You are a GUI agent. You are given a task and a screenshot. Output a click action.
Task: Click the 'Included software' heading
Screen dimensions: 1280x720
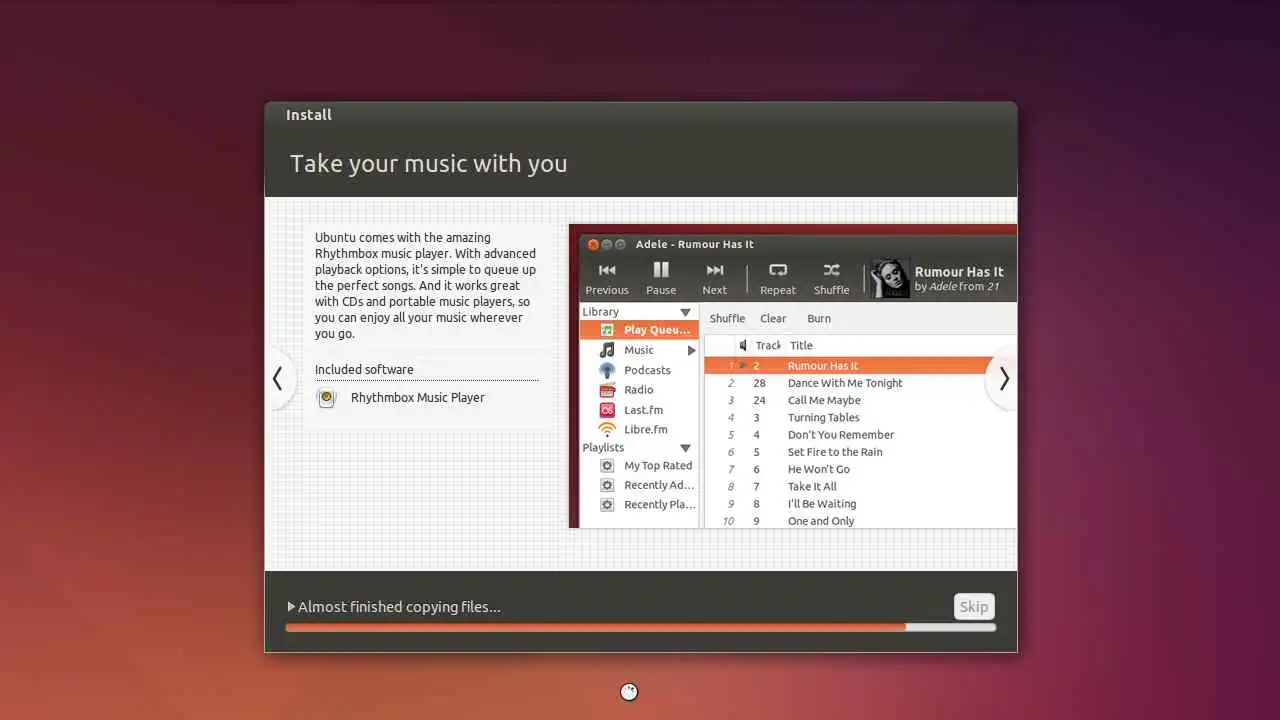click(x=364, y=369)
